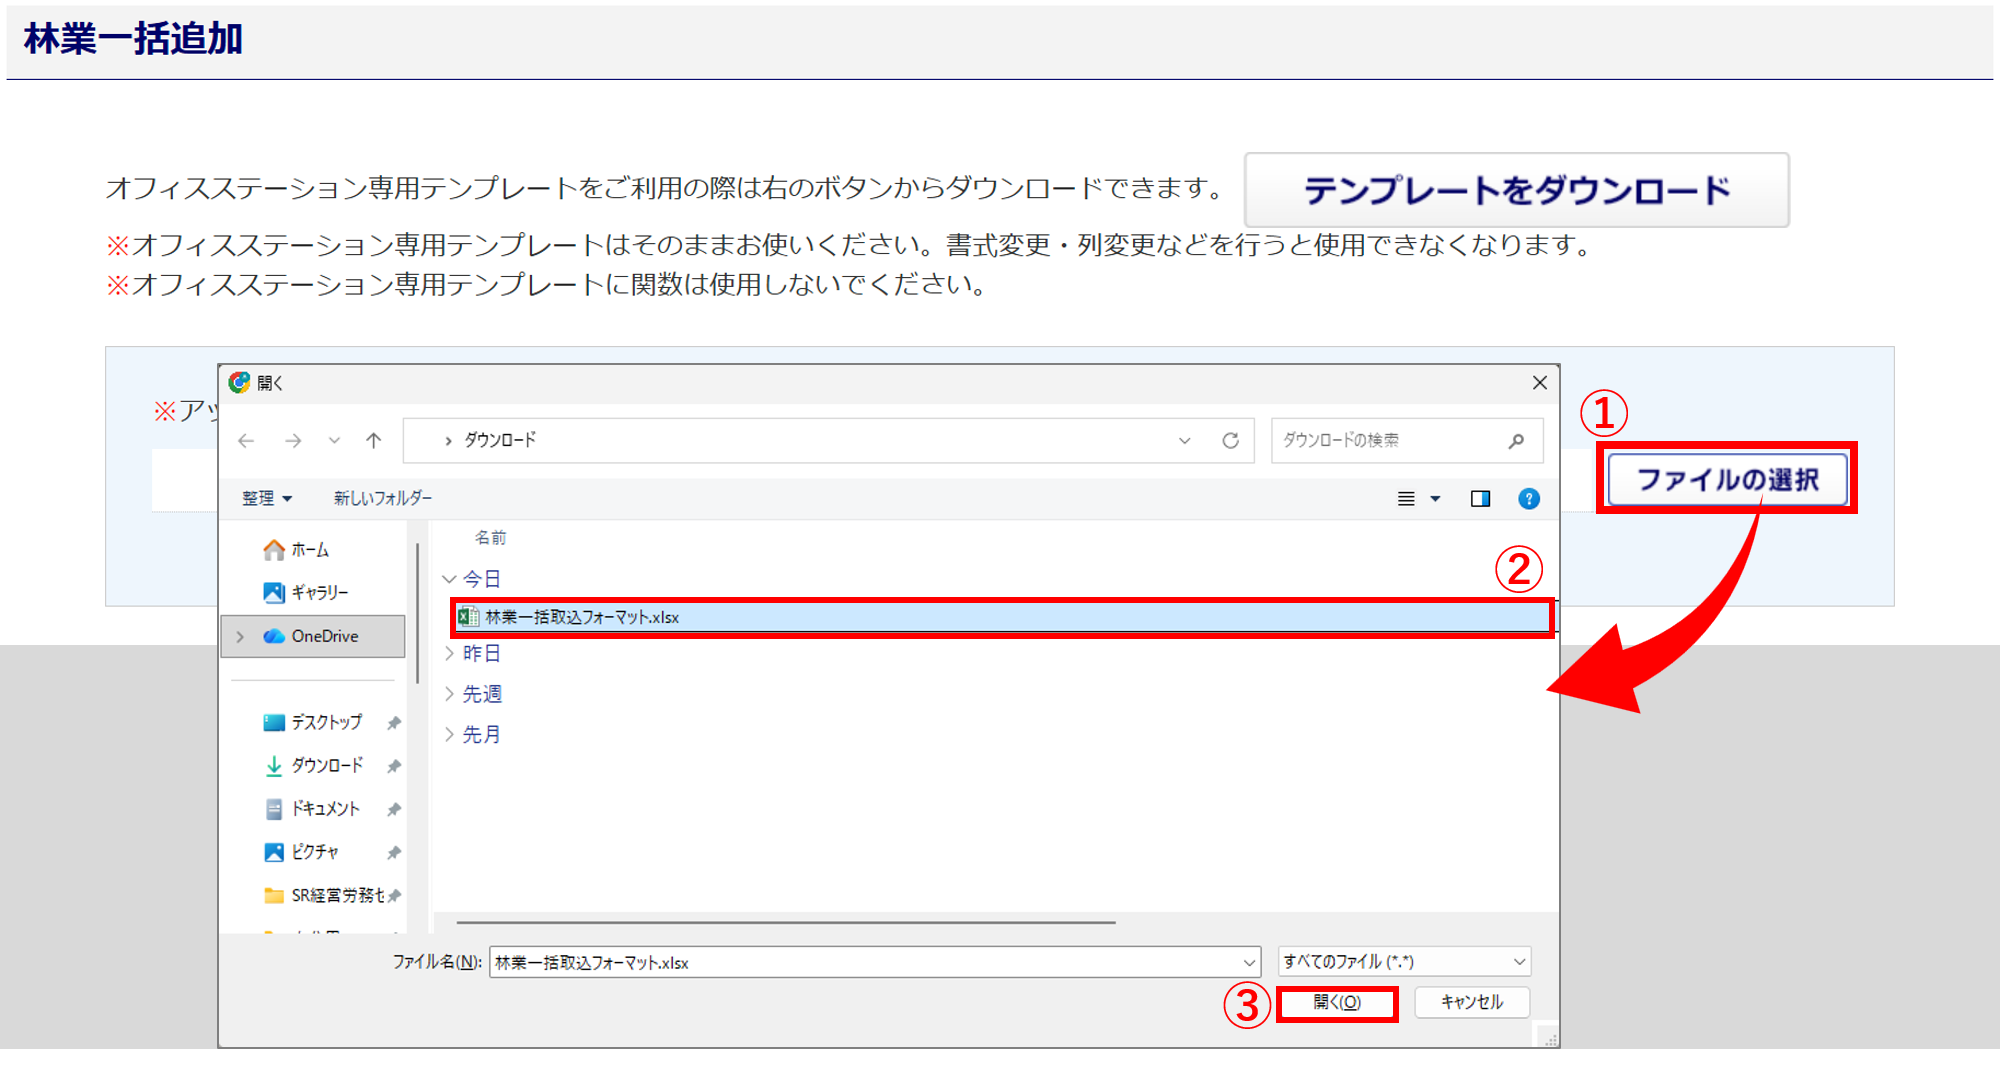
Task: Click the change view layout icon
Action: (1406, 499)
